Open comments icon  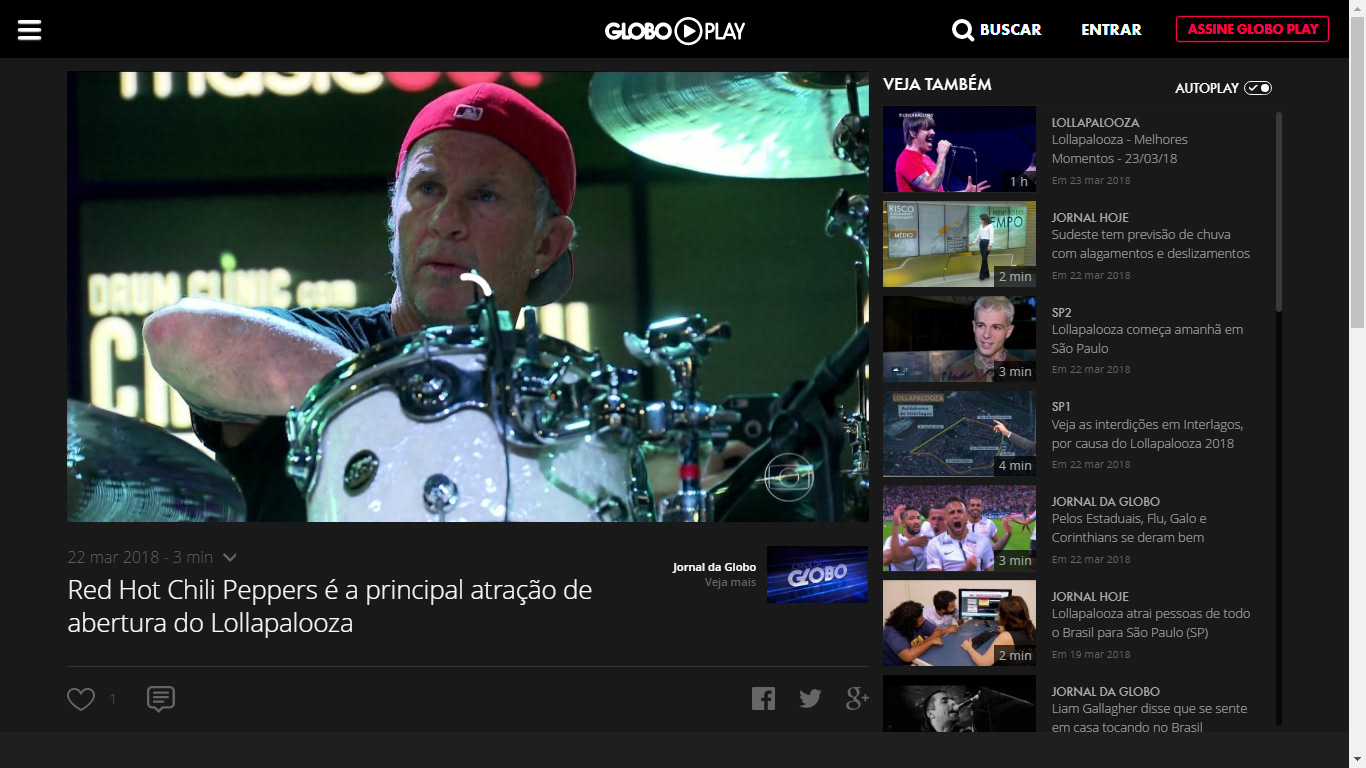coord(161,699)
